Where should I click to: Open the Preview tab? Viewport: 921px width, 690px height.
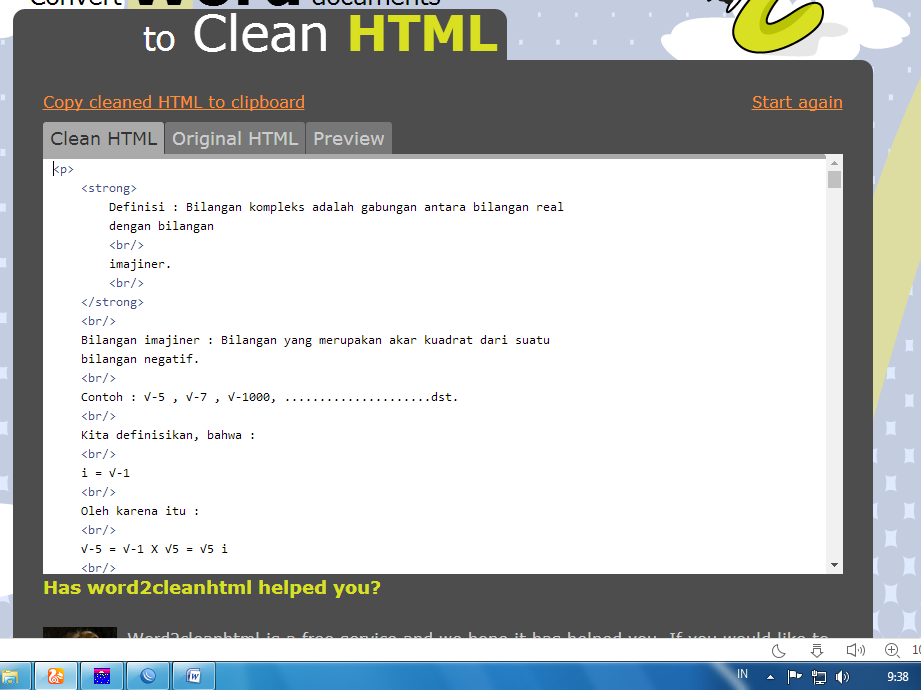point(349,139)
